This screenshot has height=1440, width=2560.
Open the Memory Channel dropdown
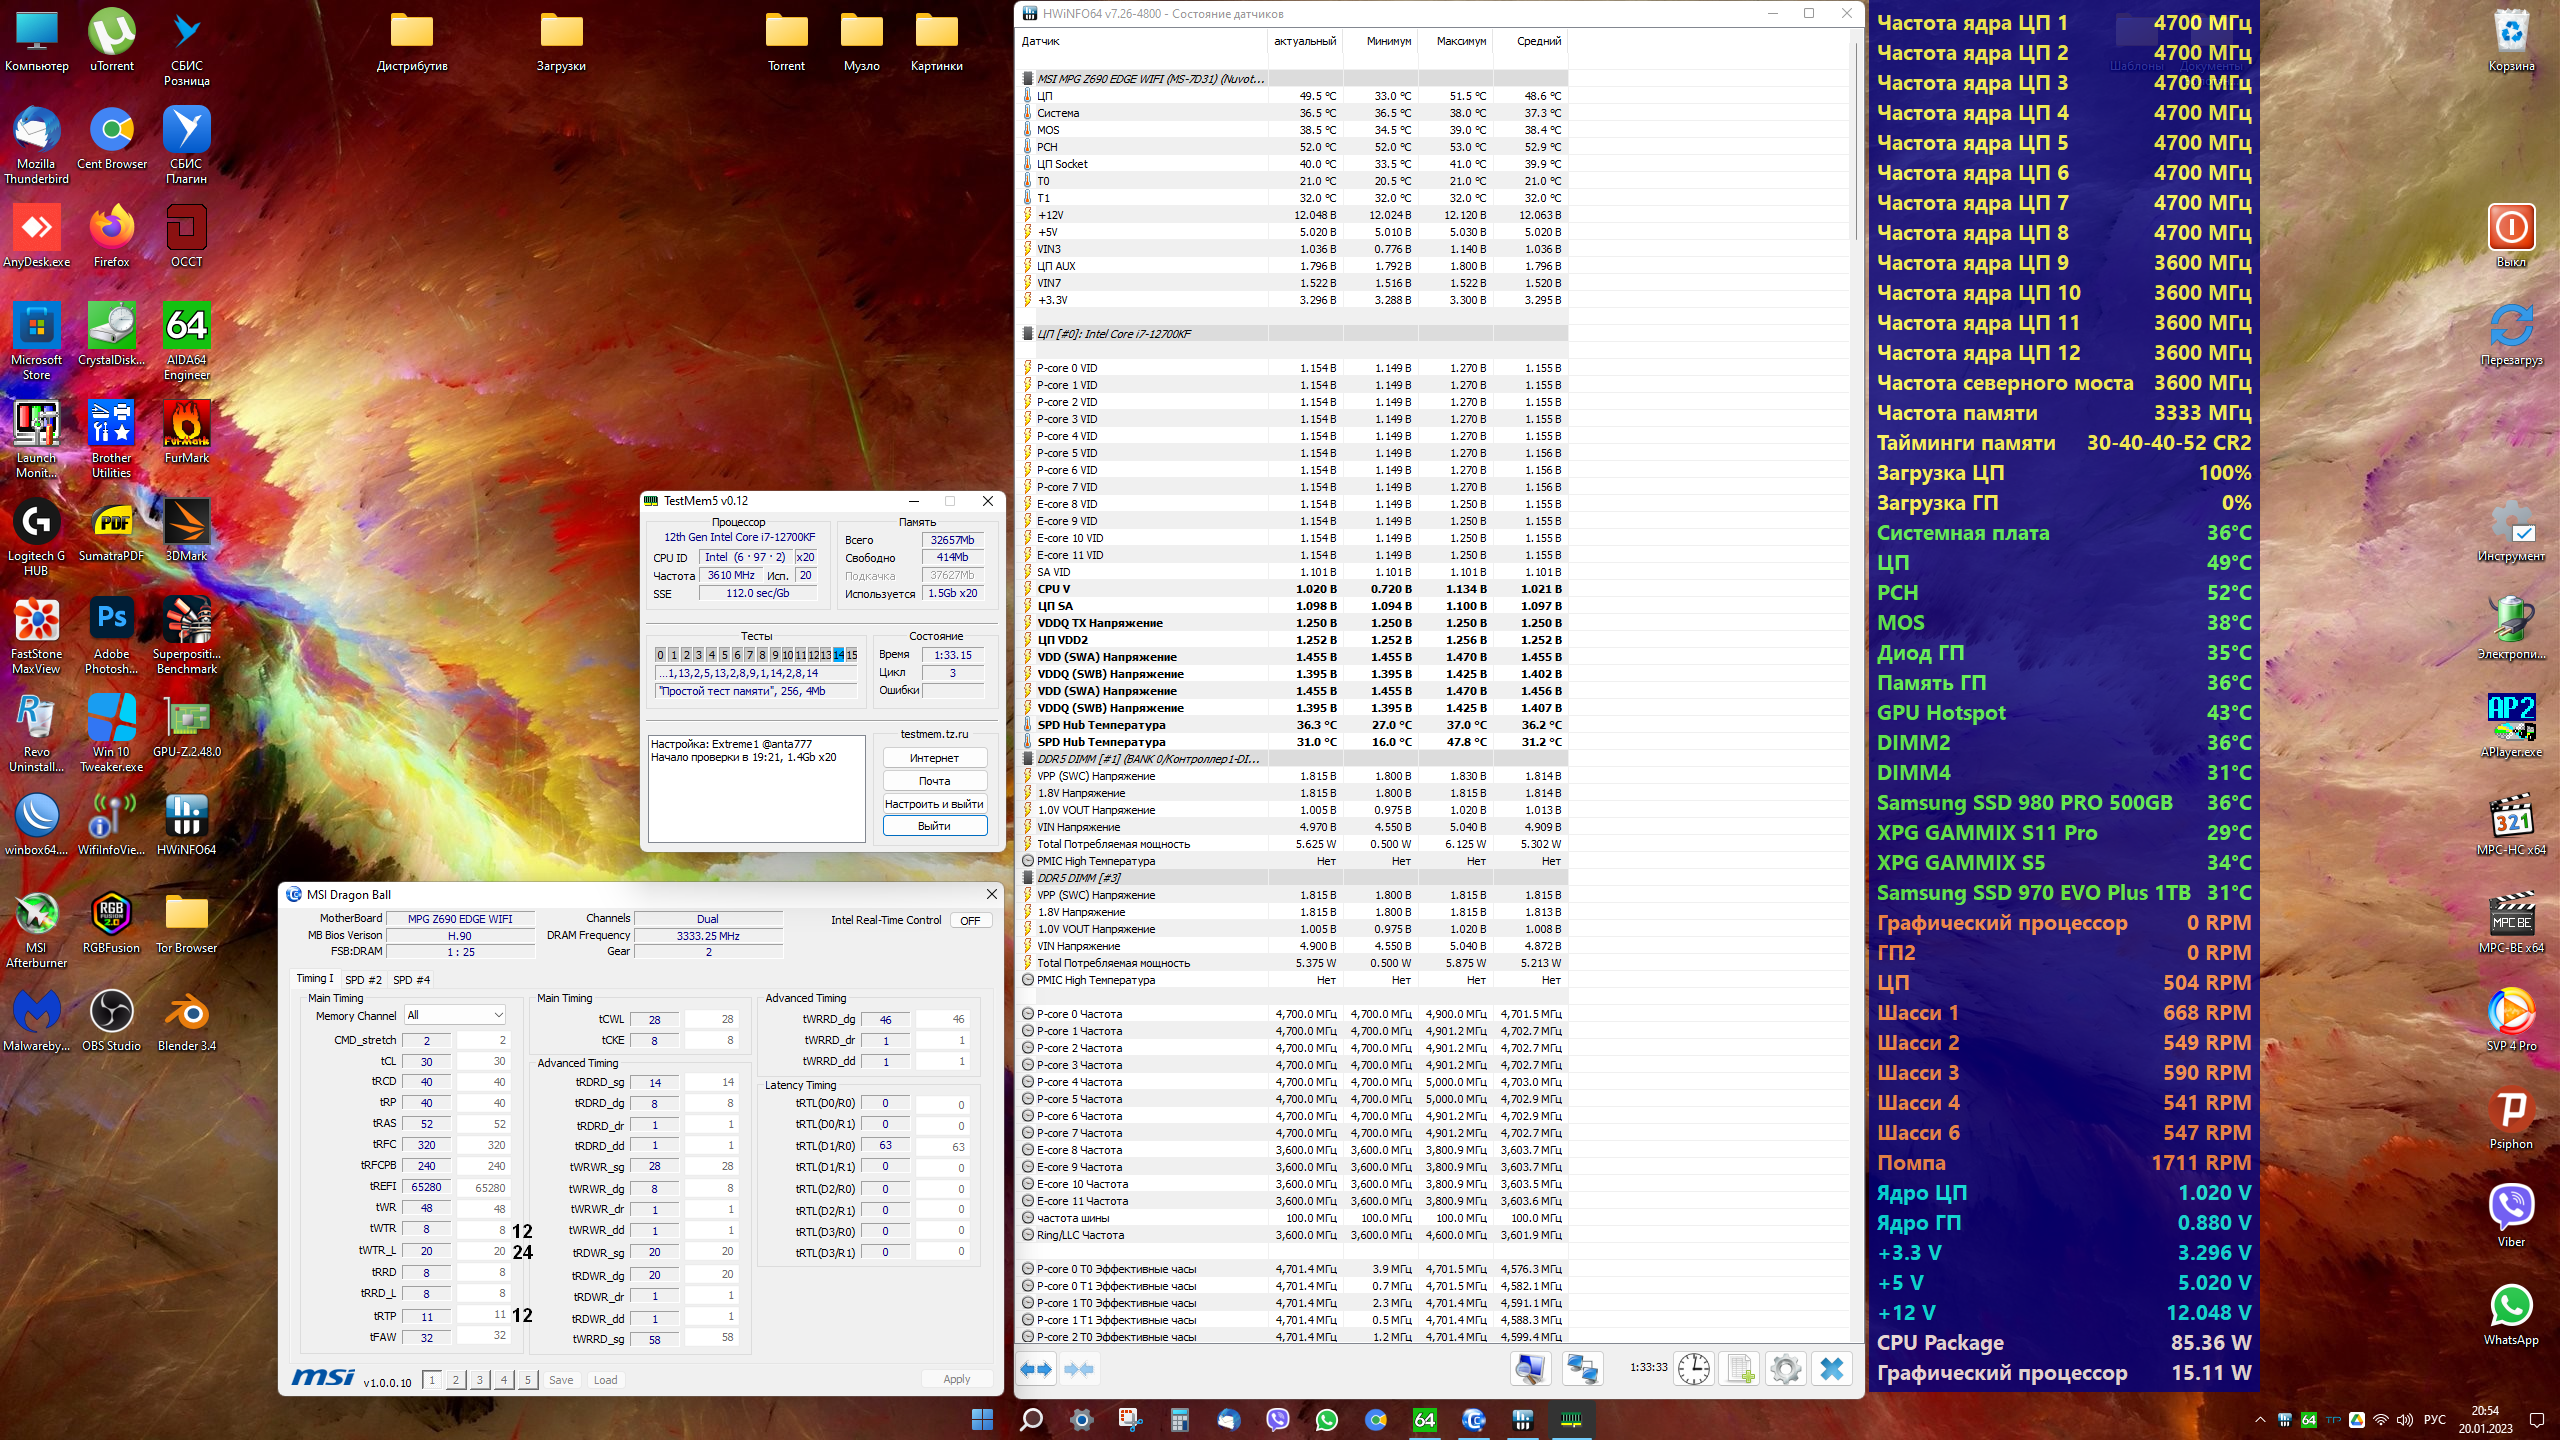click(x=455, y=1015)
